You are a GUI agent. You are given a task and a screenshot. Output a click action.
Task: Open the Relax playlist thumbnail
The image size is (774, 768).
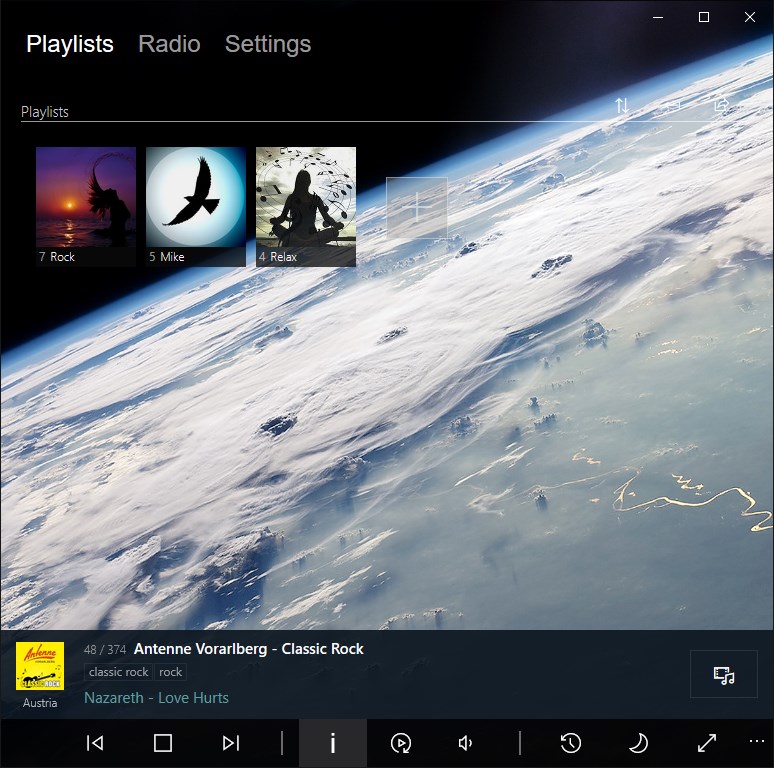pos(306,206)
